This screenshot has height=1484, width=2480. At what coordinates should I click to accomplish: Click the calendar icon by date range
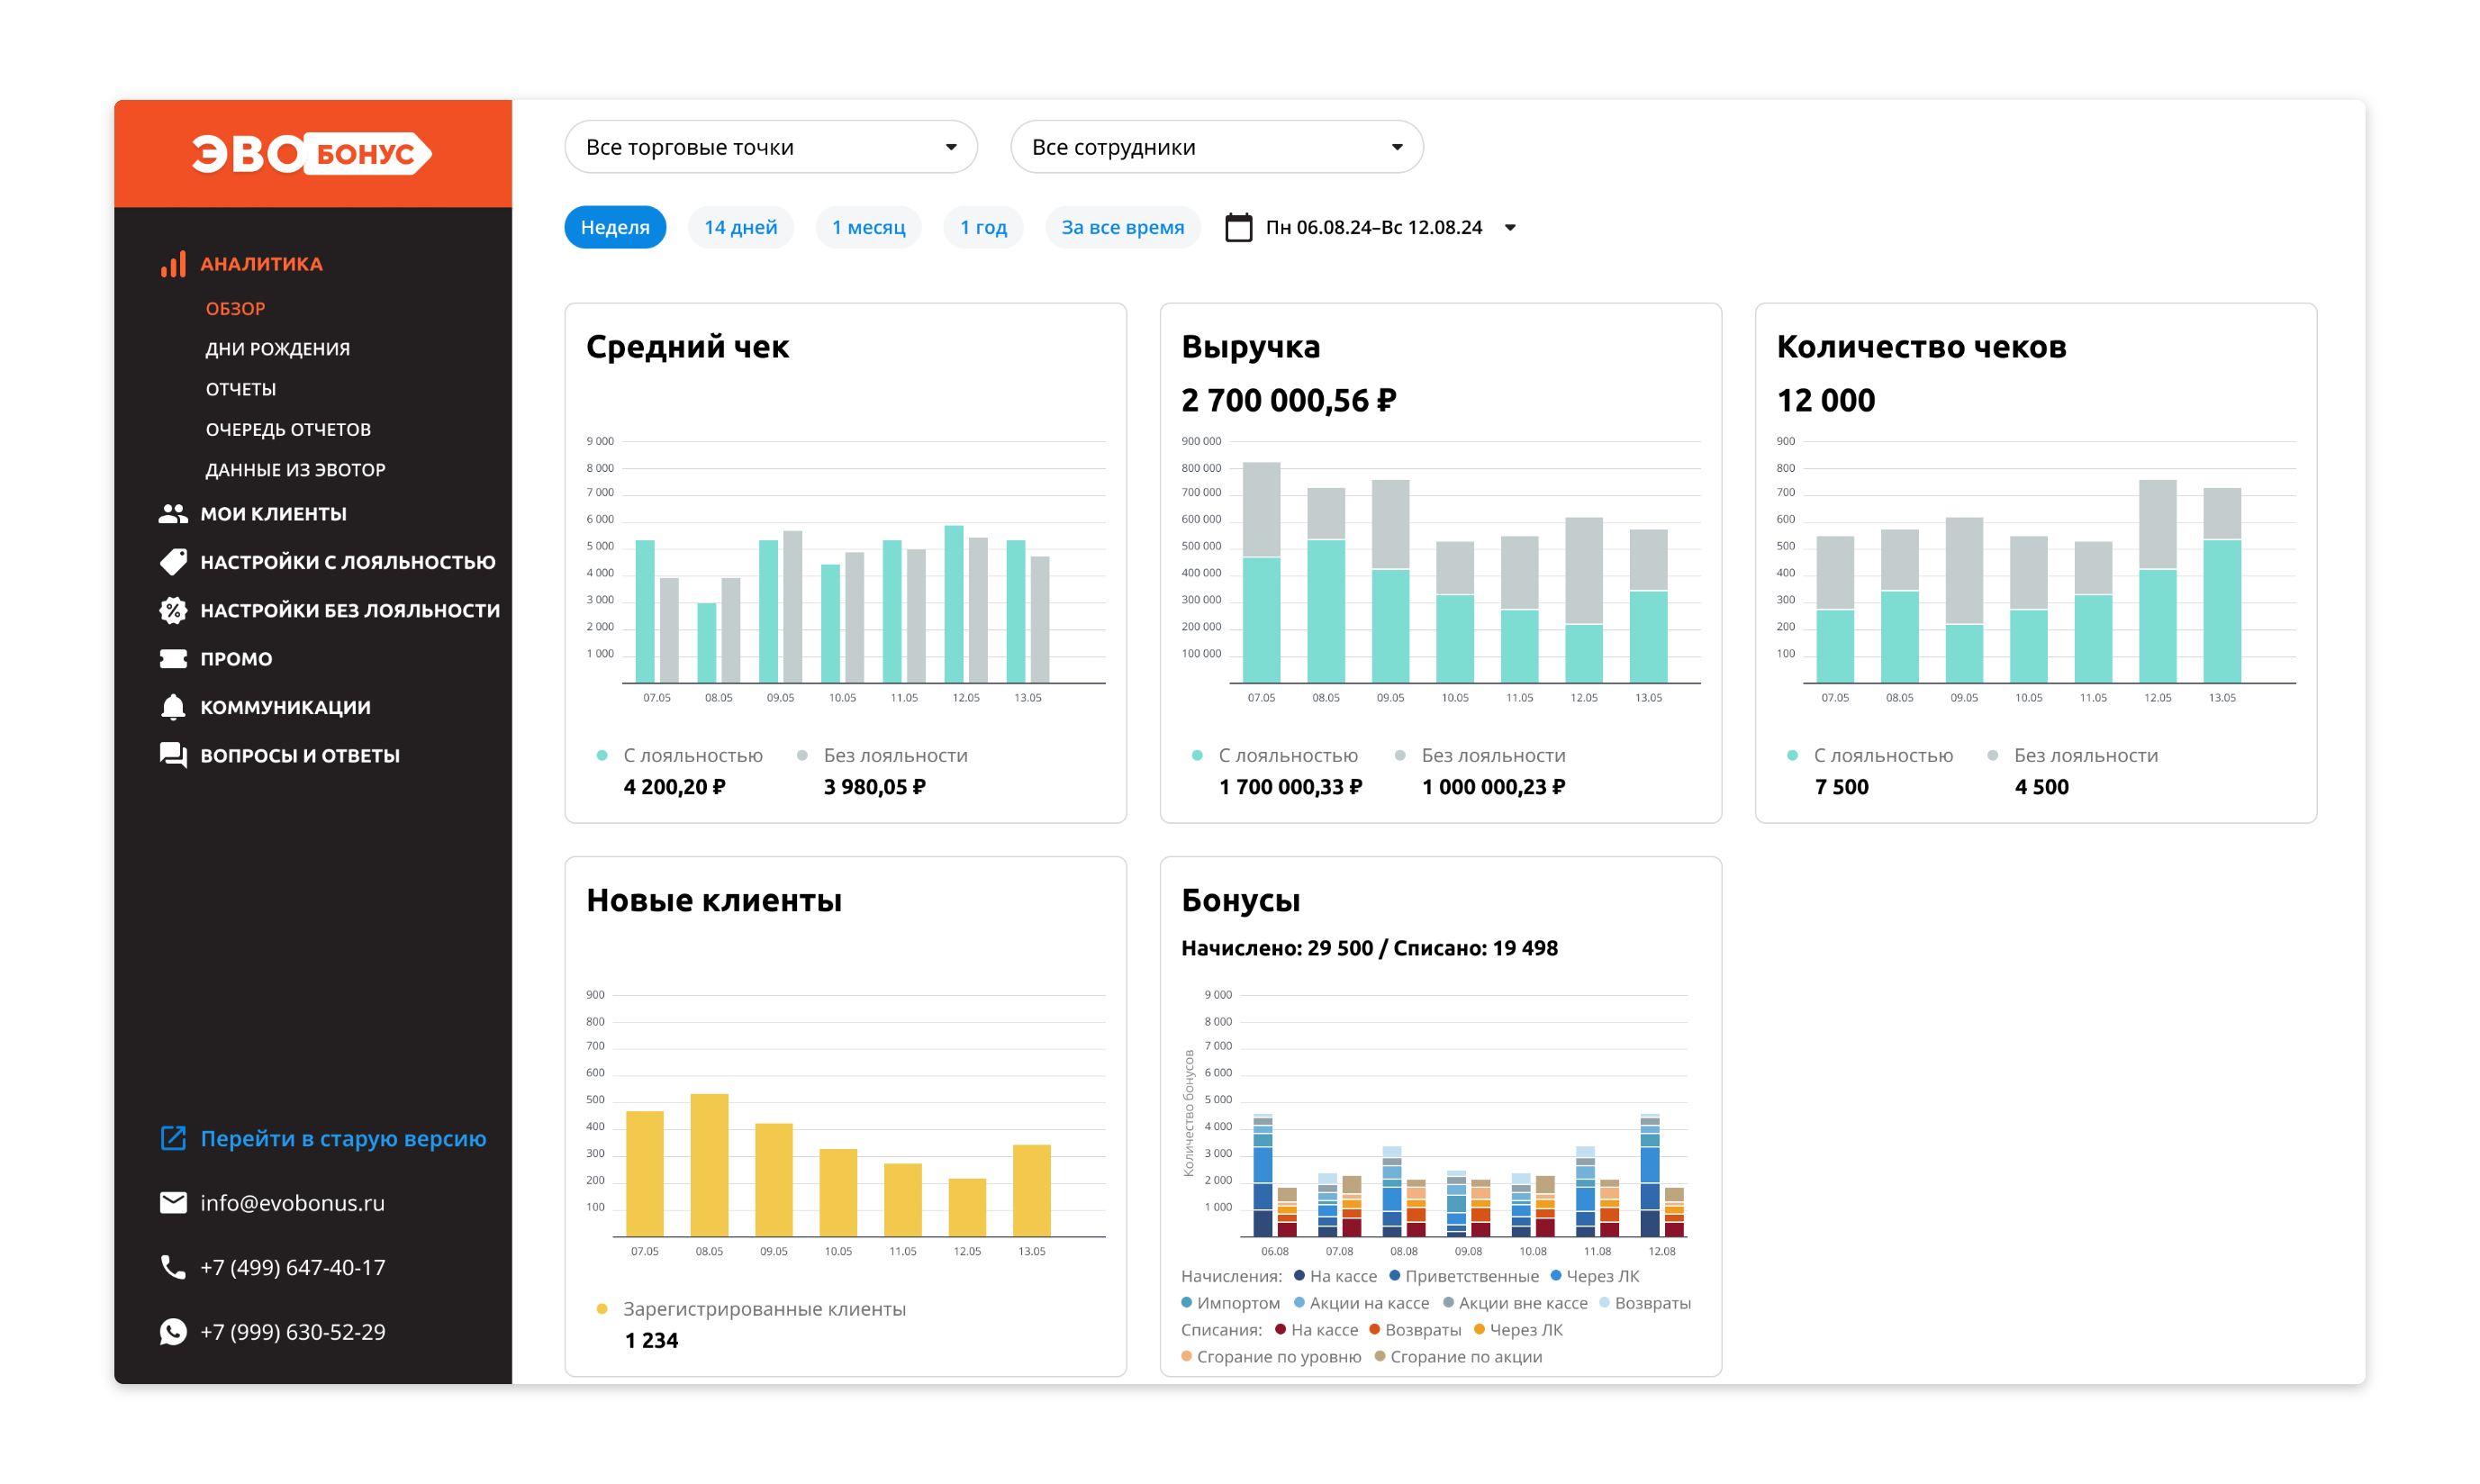point(1238,227)
